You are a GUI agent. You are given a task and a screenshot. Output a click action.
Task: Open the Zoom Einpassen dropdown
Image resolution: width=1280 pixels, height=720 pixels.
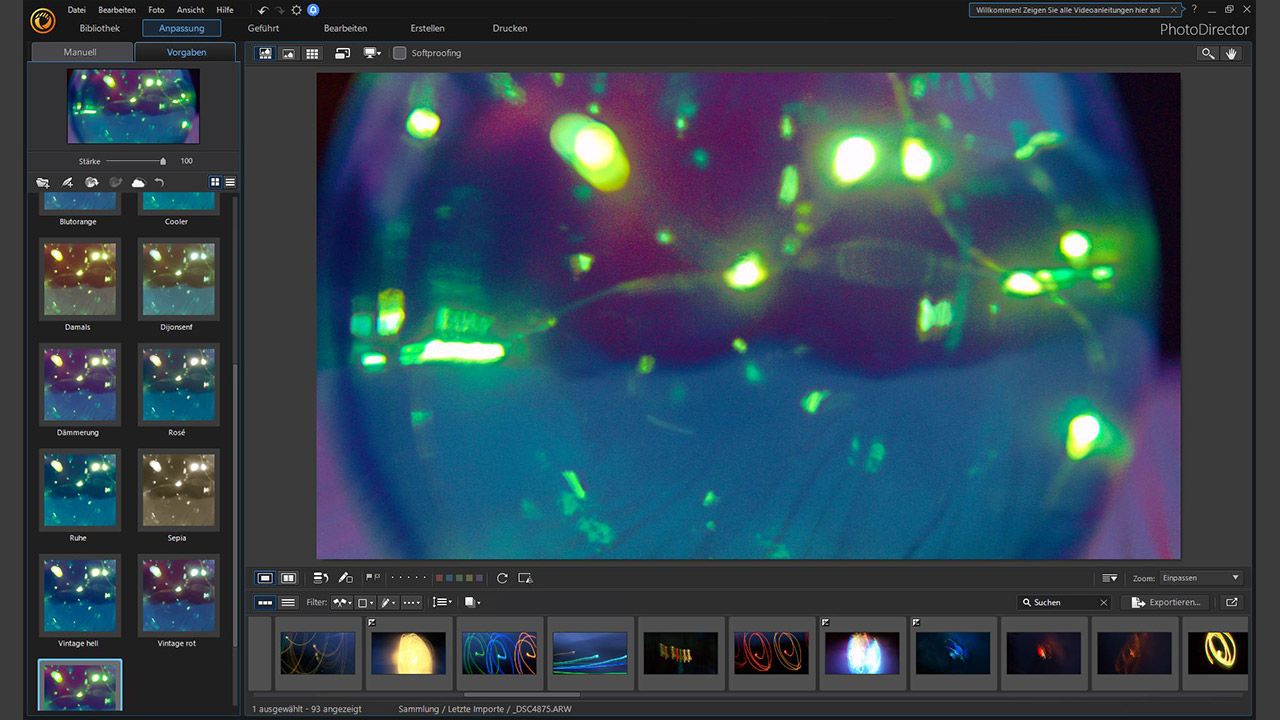pos(1200,578)
